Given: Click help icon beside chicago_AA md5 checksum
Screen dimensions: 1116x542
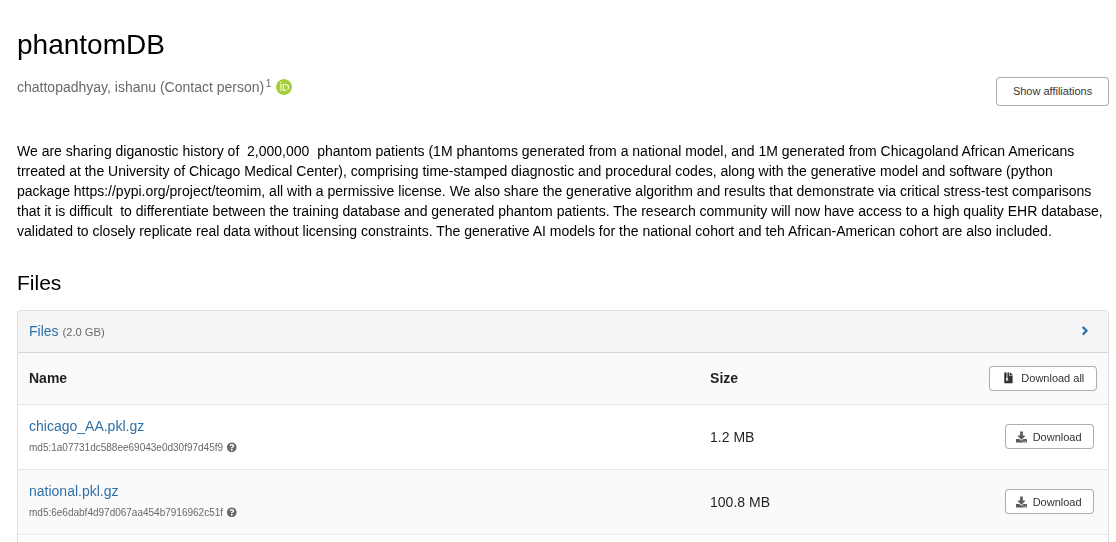Looking at the screenshot, I should coord(232,448).
